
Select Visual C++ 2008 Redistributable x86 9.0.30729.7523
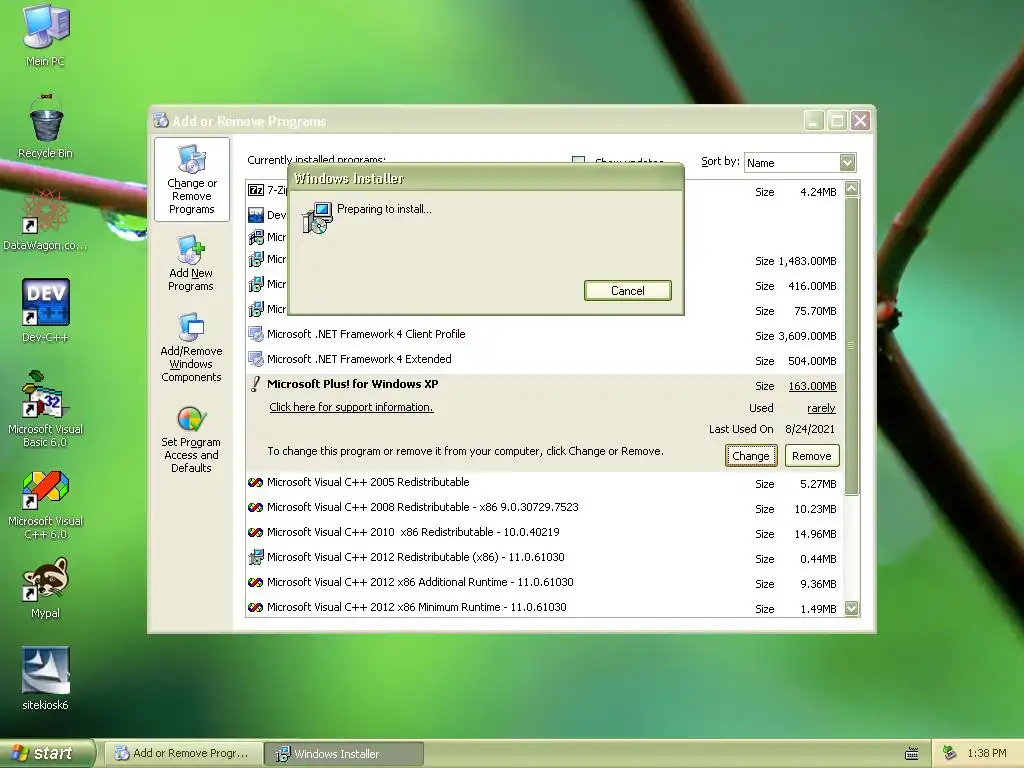tap(545, 508)
